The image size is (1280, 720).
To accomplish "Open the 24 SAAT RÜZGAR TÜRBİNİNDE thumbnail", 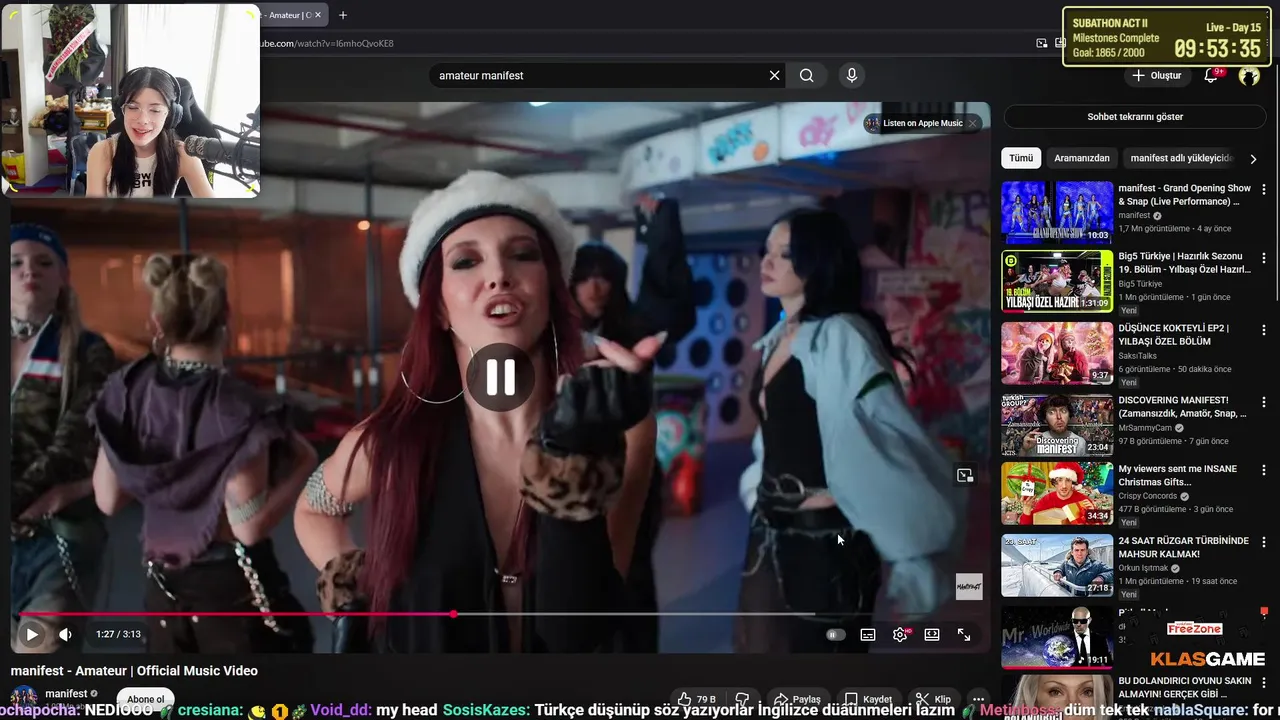I will [x=1057, y=566].
